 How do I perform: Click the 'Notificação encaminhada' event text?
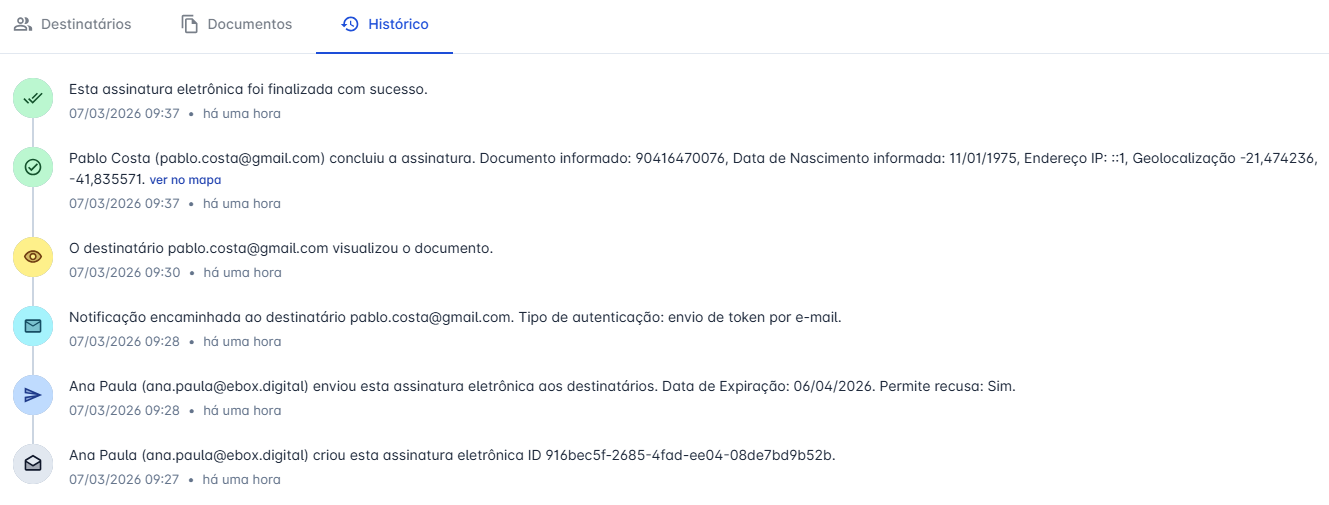455,317
